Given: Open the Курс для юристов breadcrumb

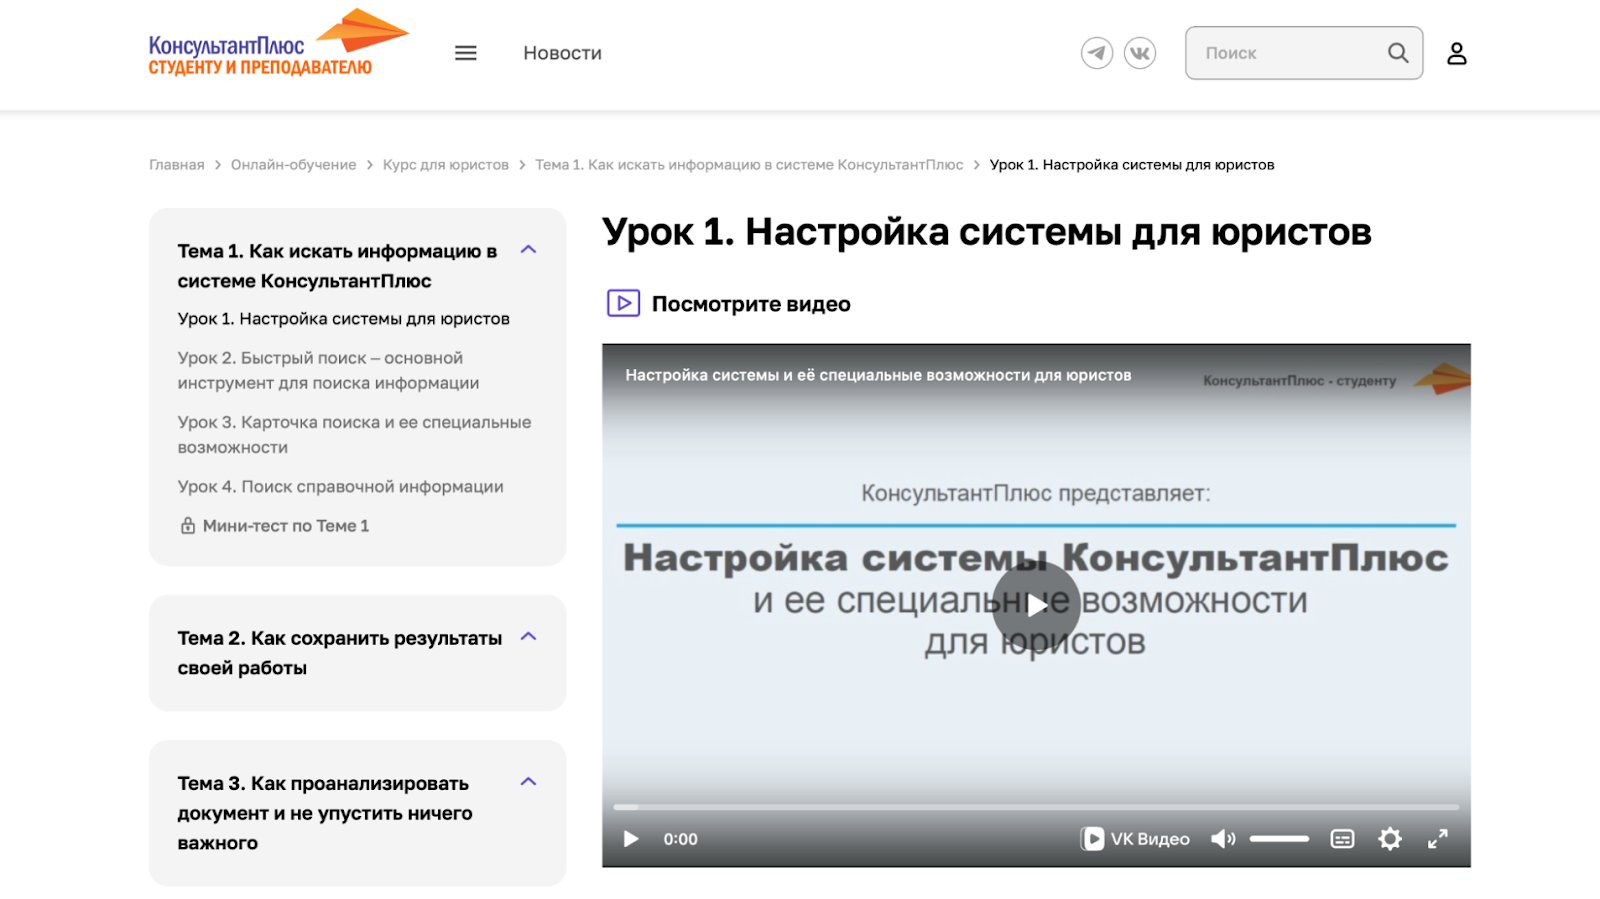Looking at the screenshot, I should (x=446, y=165).
